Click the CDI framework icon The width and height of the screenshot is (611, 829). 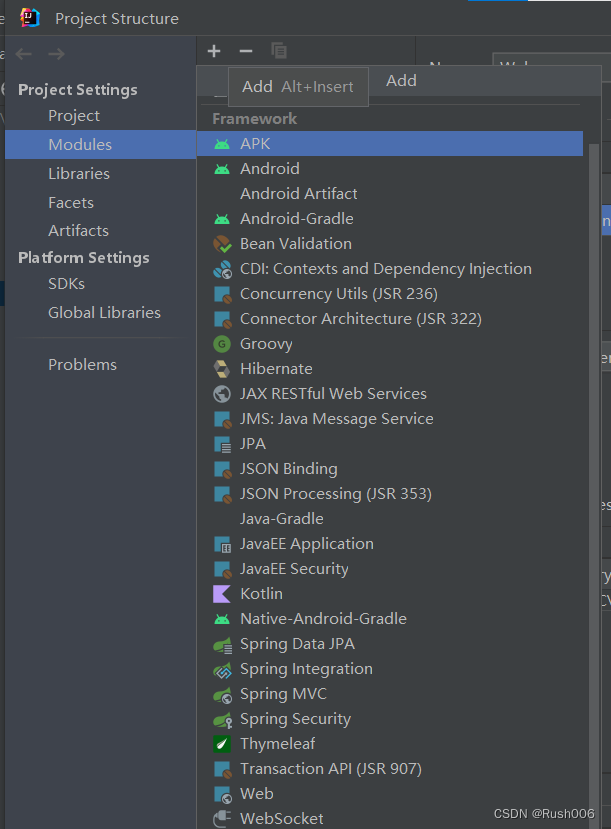point(222,269)
